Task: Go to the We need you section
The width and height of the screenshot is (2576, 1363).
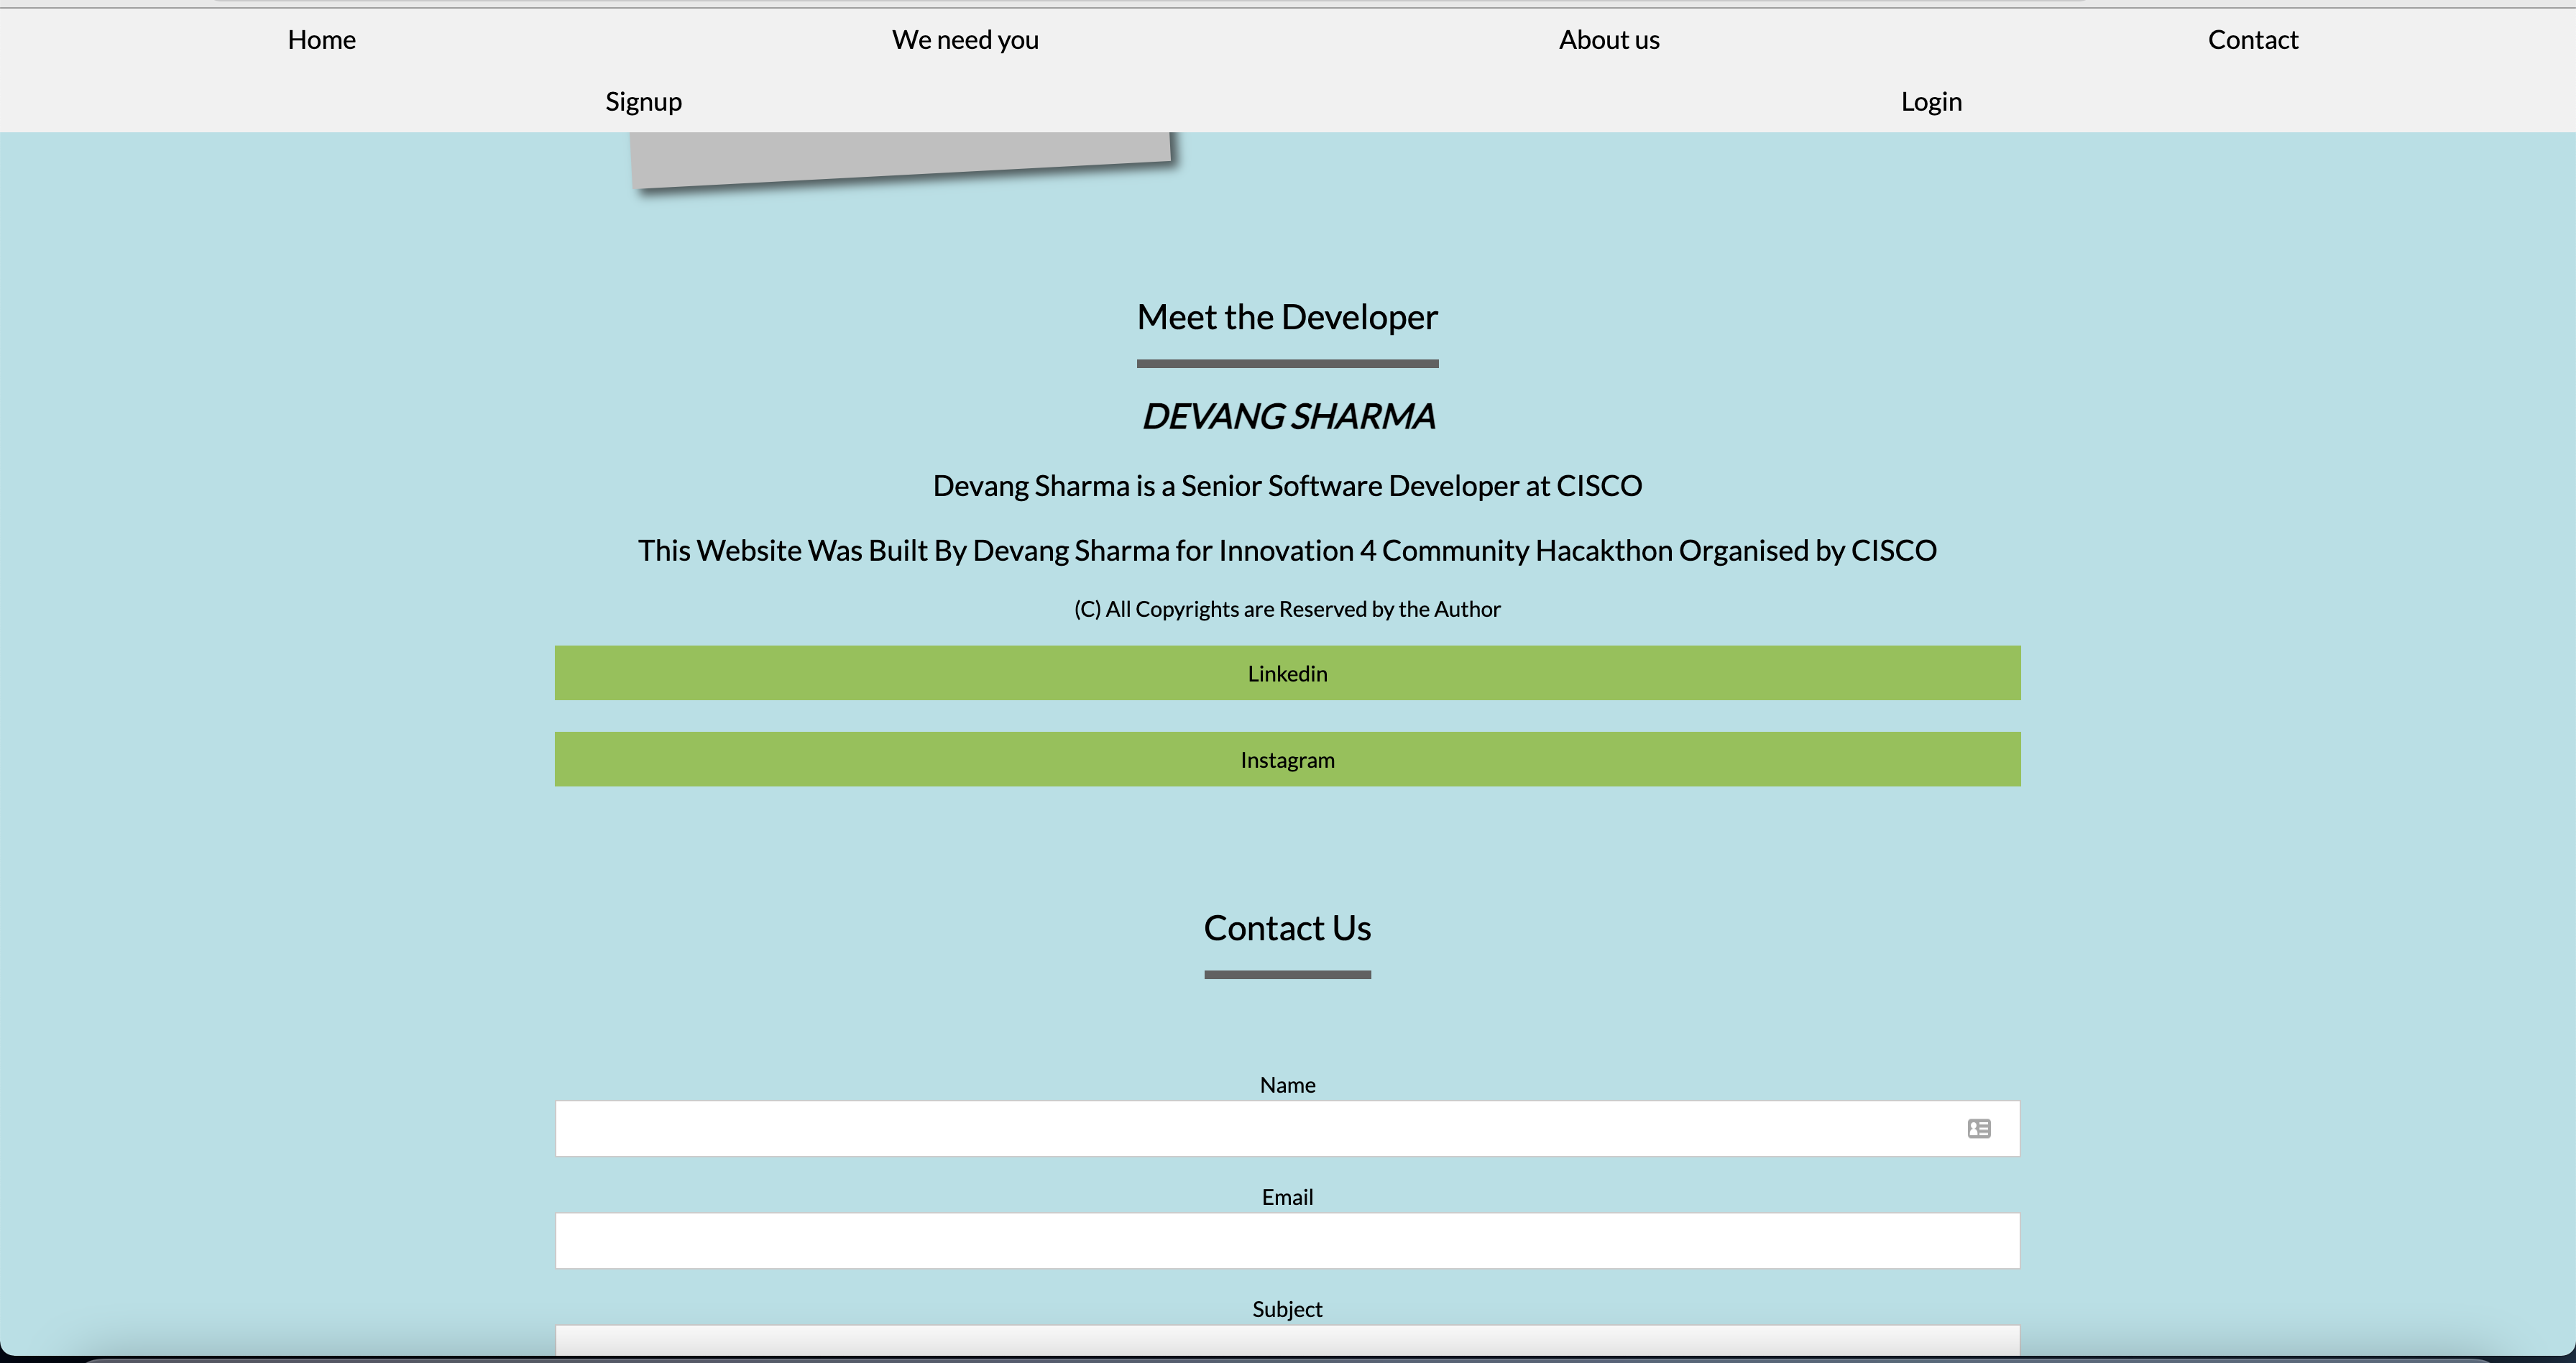Action: (x=965, y=40)
